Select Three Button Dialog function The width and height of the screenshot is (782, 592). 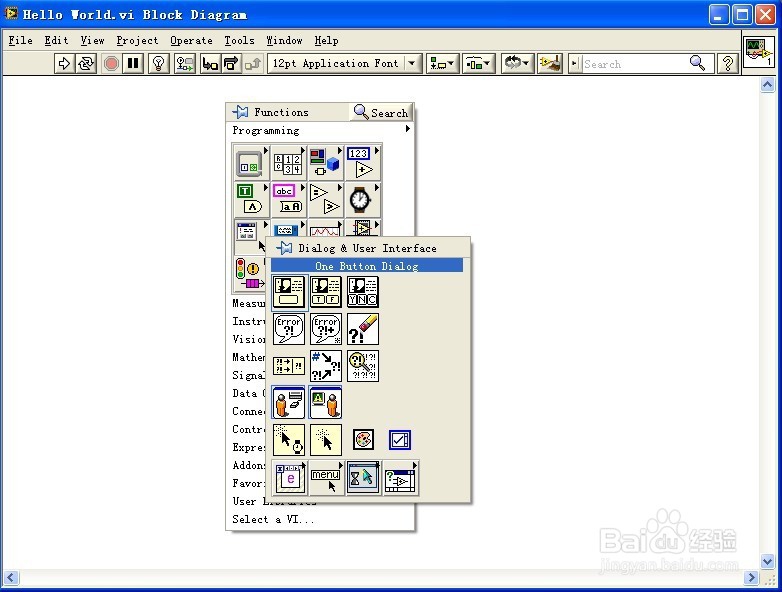(363, 292)
